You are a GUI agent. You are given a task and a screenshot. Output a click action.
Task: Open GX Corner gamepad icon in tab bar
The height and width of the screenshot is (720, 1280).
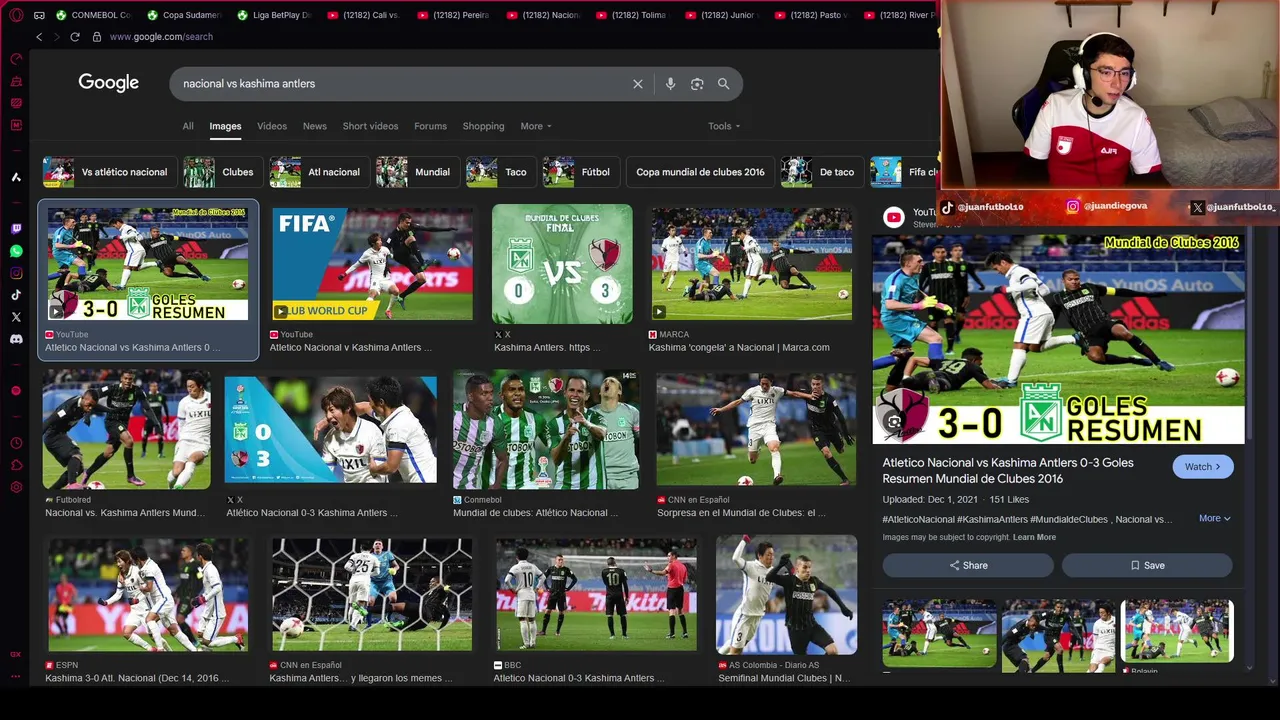39,15
